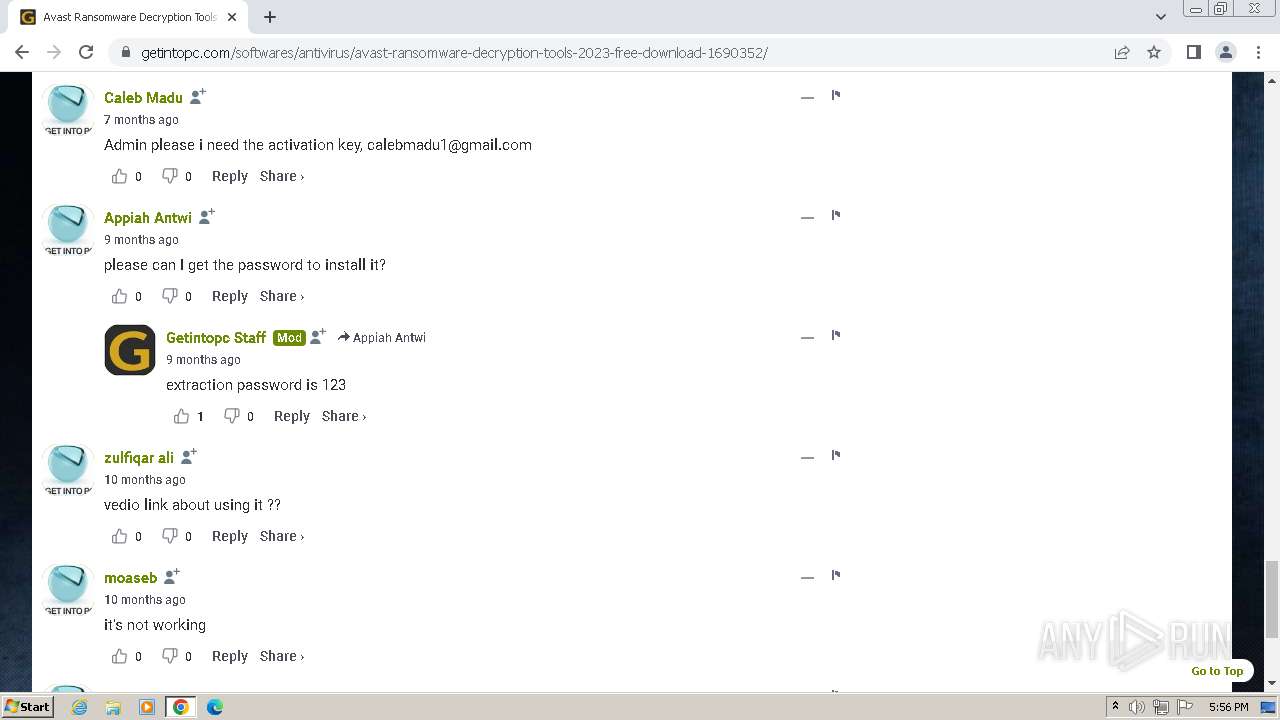This screenshot has height=720, width=1280.
Task: Follow moaseb via add-user icon
Action: 172,576
